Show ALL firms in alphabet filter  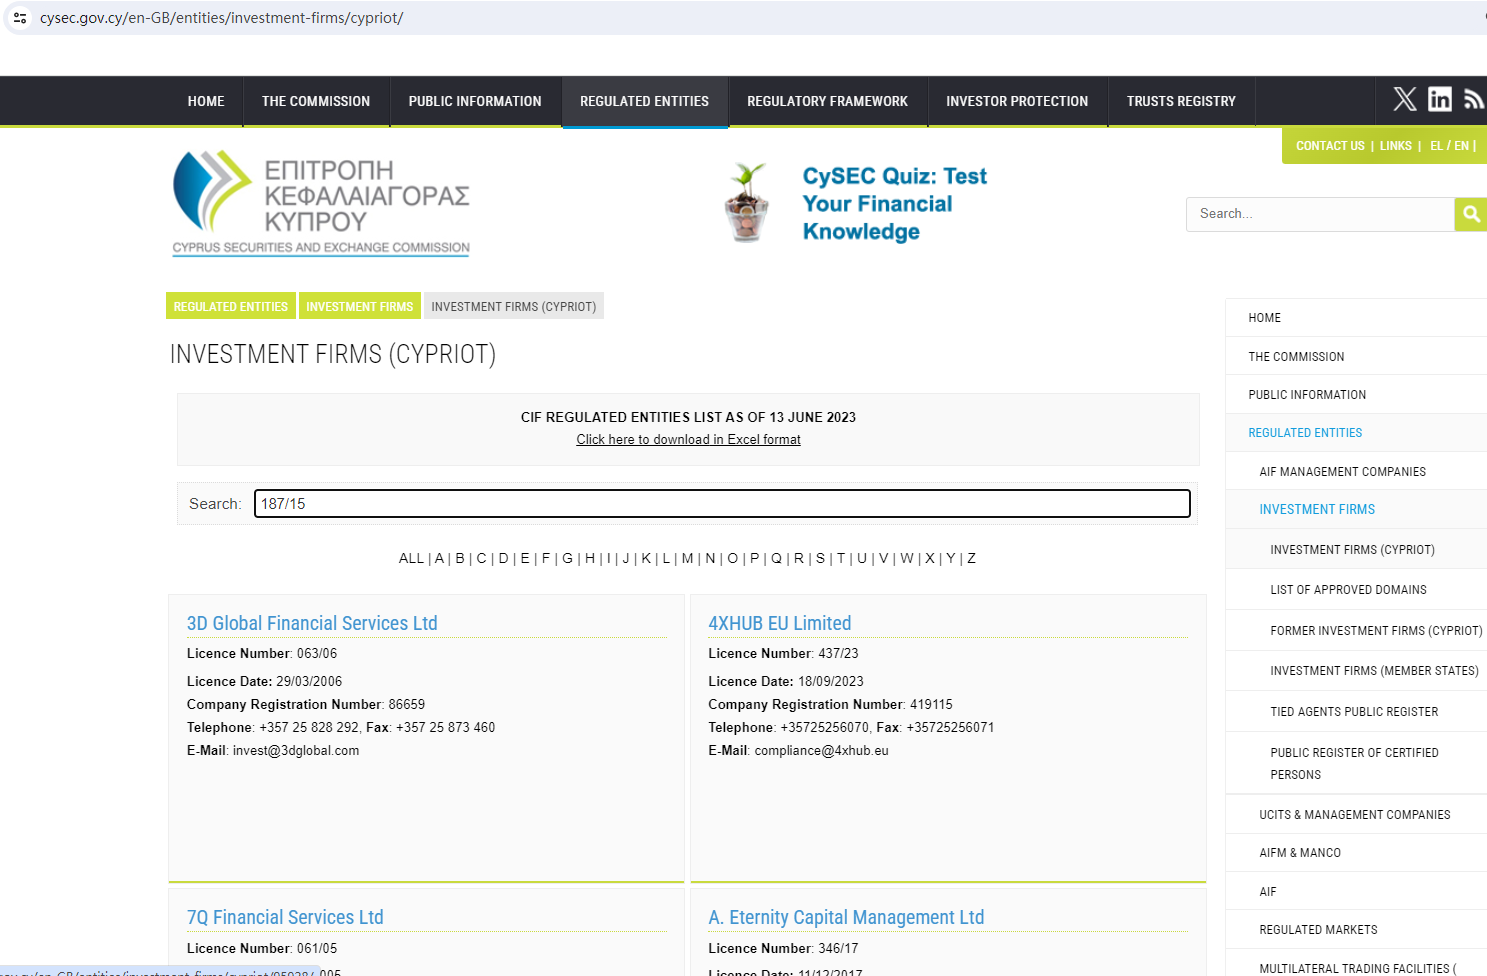click(x=411, y=559)
